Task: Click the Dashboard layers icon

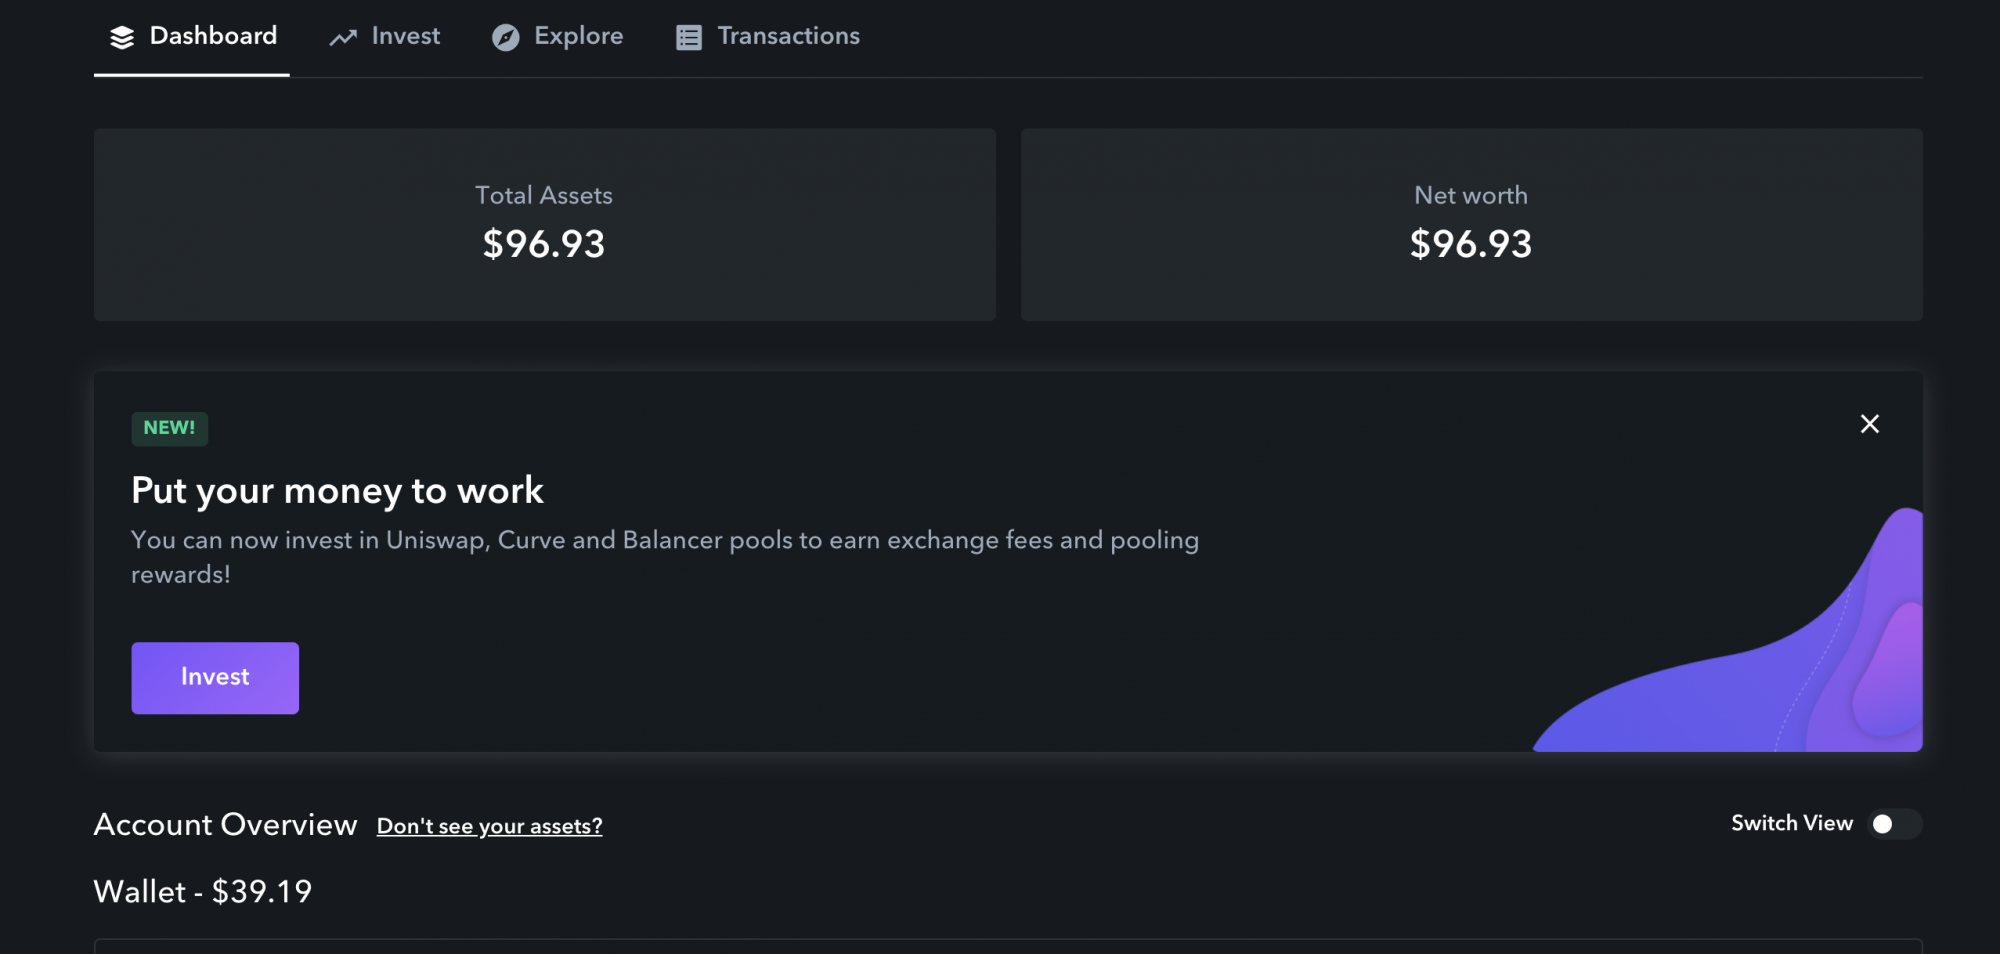Action: (x=122, y=37)
